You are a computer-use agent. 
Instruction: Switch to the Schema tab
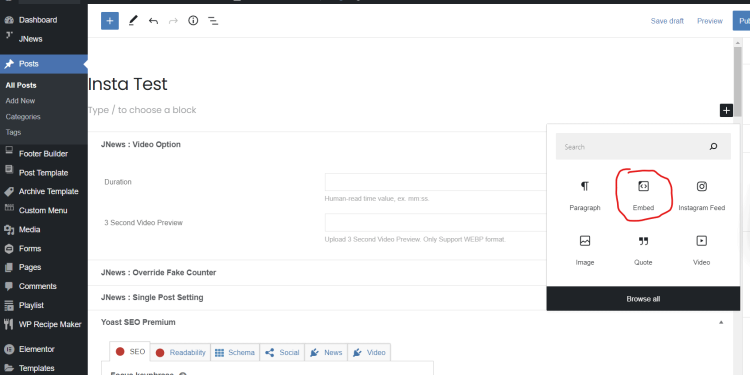point(235,353)
